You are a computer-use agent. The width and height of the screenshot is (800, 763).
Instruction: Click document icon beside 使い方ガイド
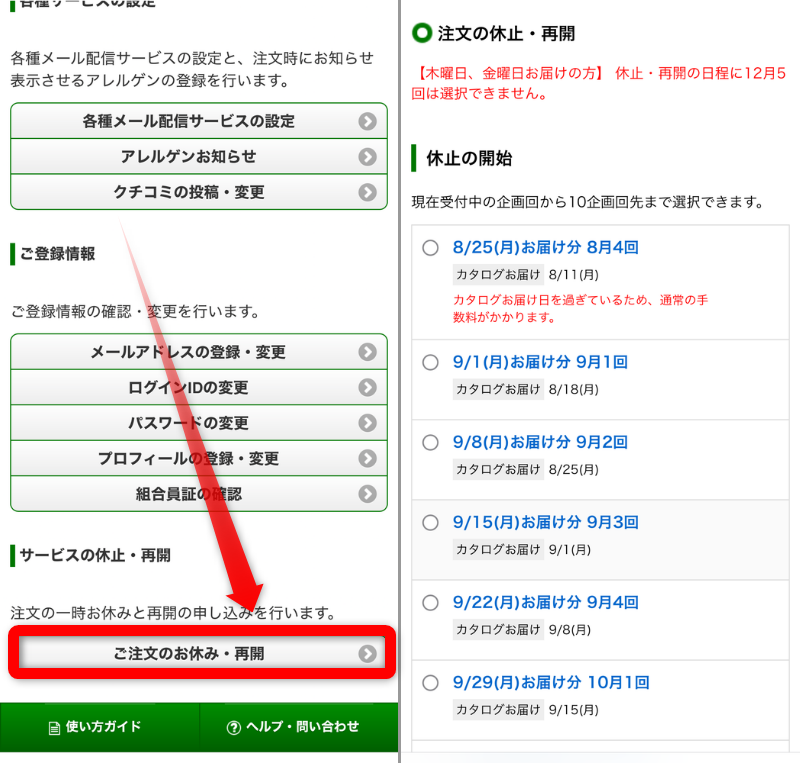tap(54, 728)
